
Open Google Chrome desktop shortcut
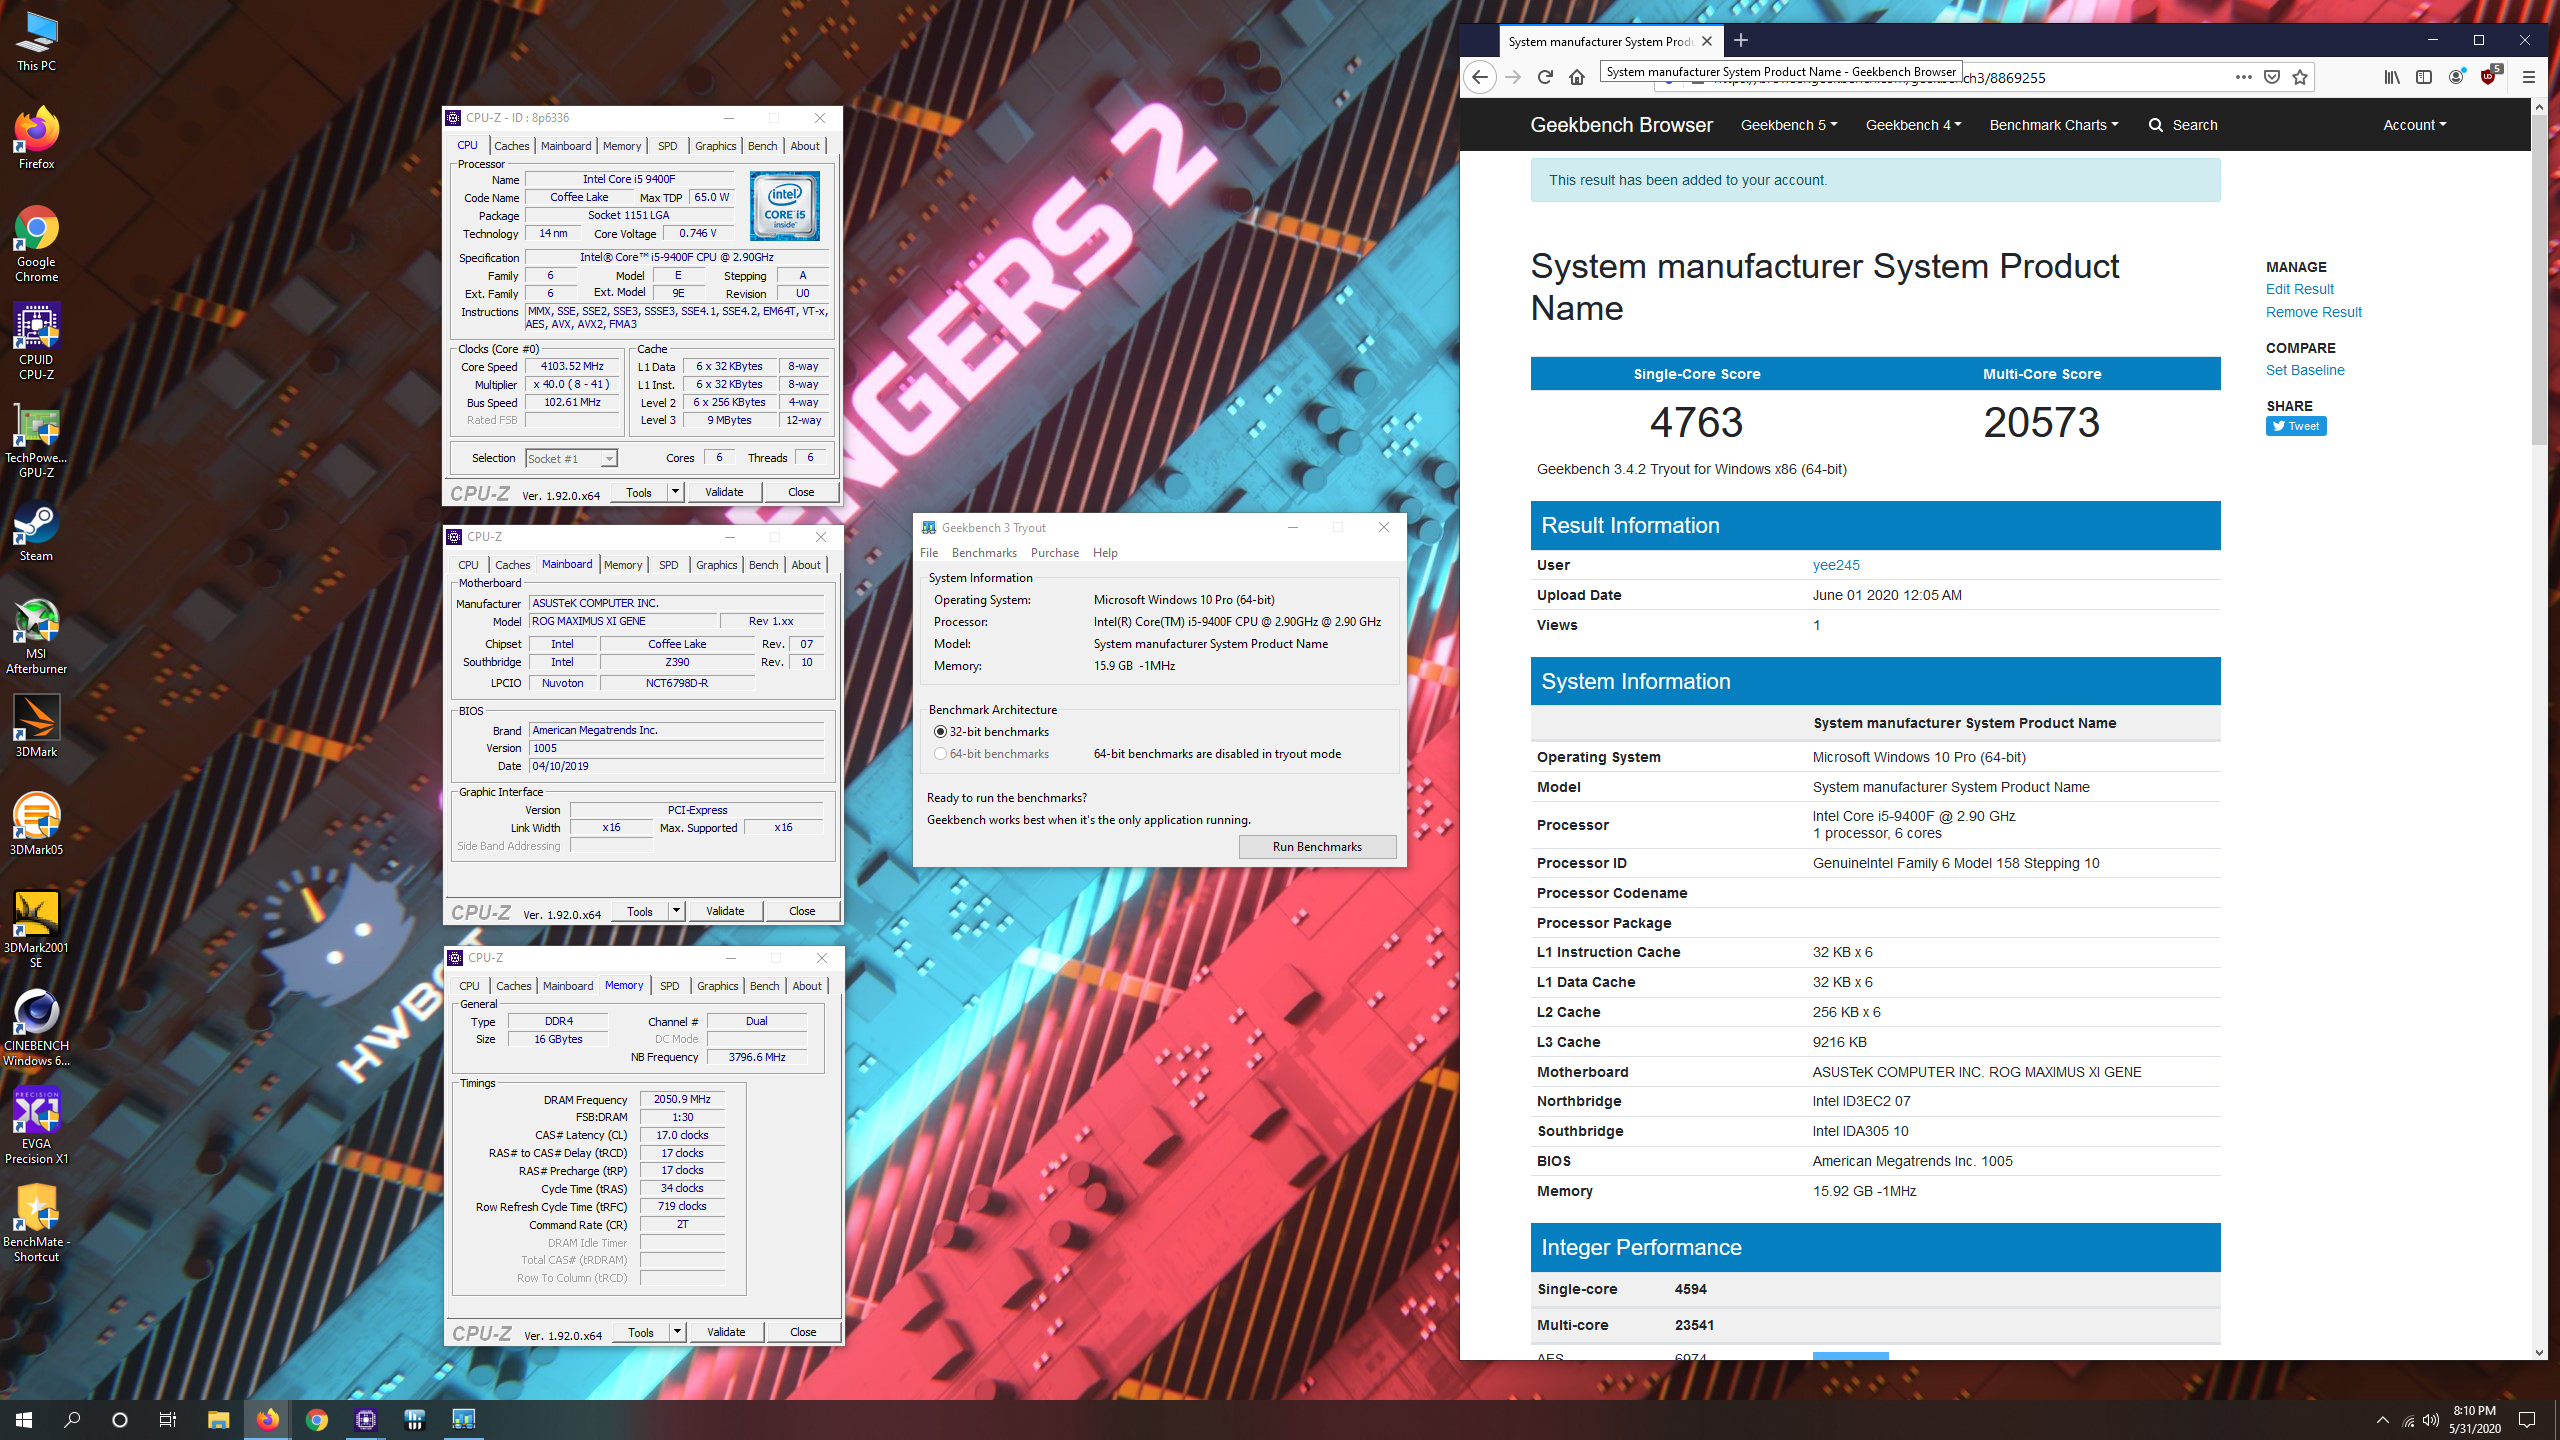36,244
